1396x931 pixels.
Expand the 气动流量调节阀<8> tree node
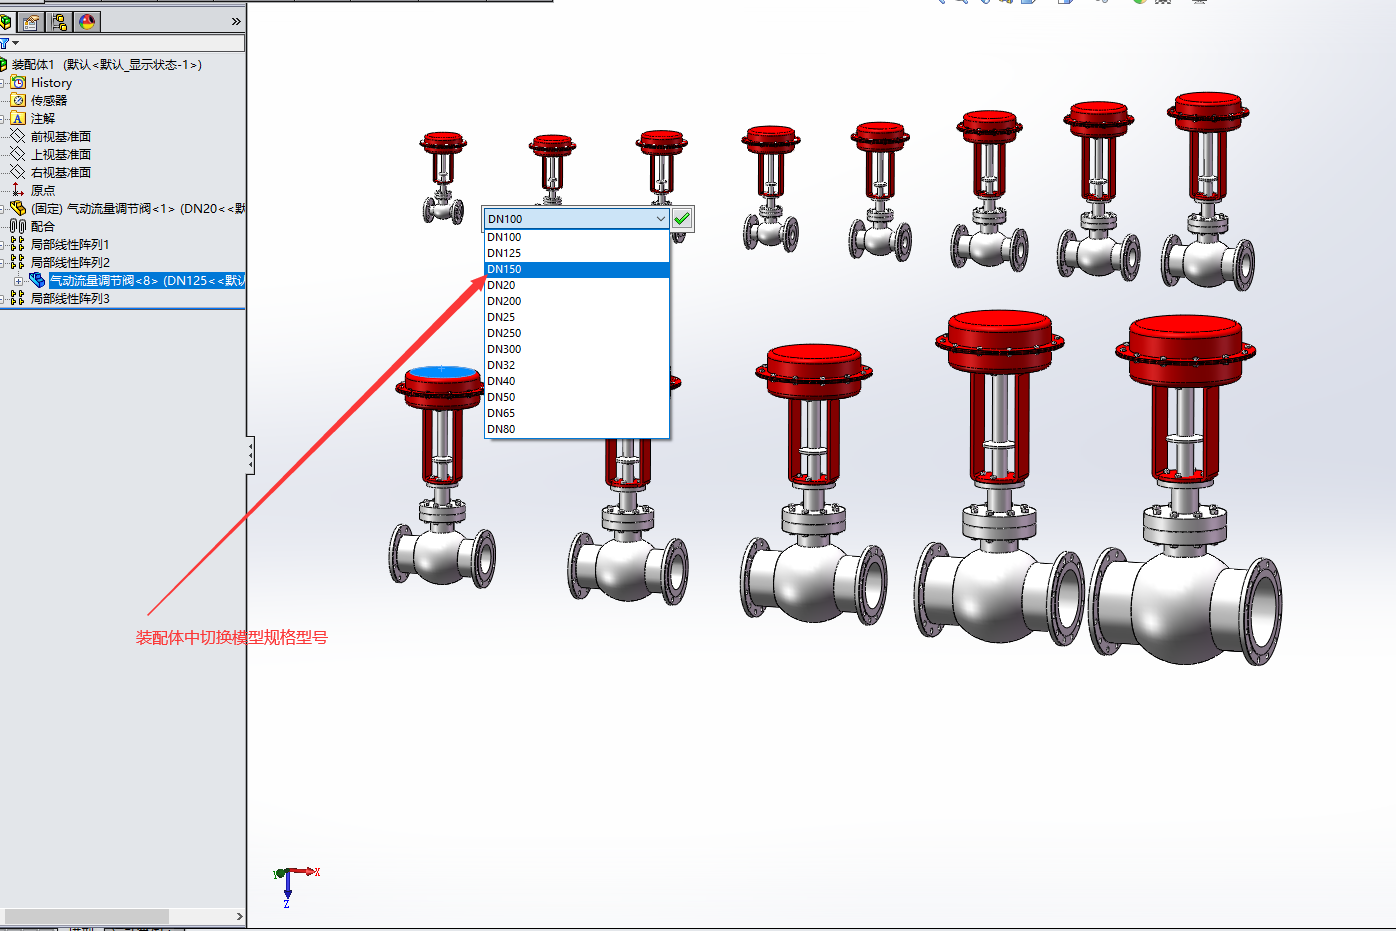pyautogui.click(x=18, y=281)
